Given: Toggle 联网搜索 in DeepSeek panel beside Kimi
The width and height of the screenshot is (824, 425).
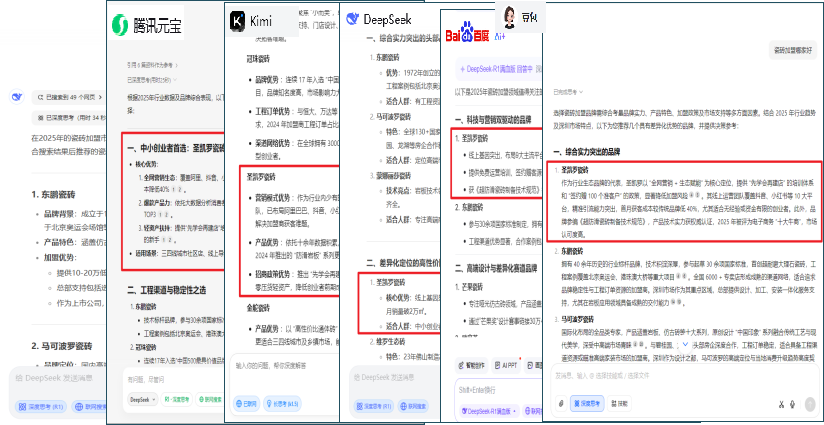Looking at the screenshot, I should 414,406.
